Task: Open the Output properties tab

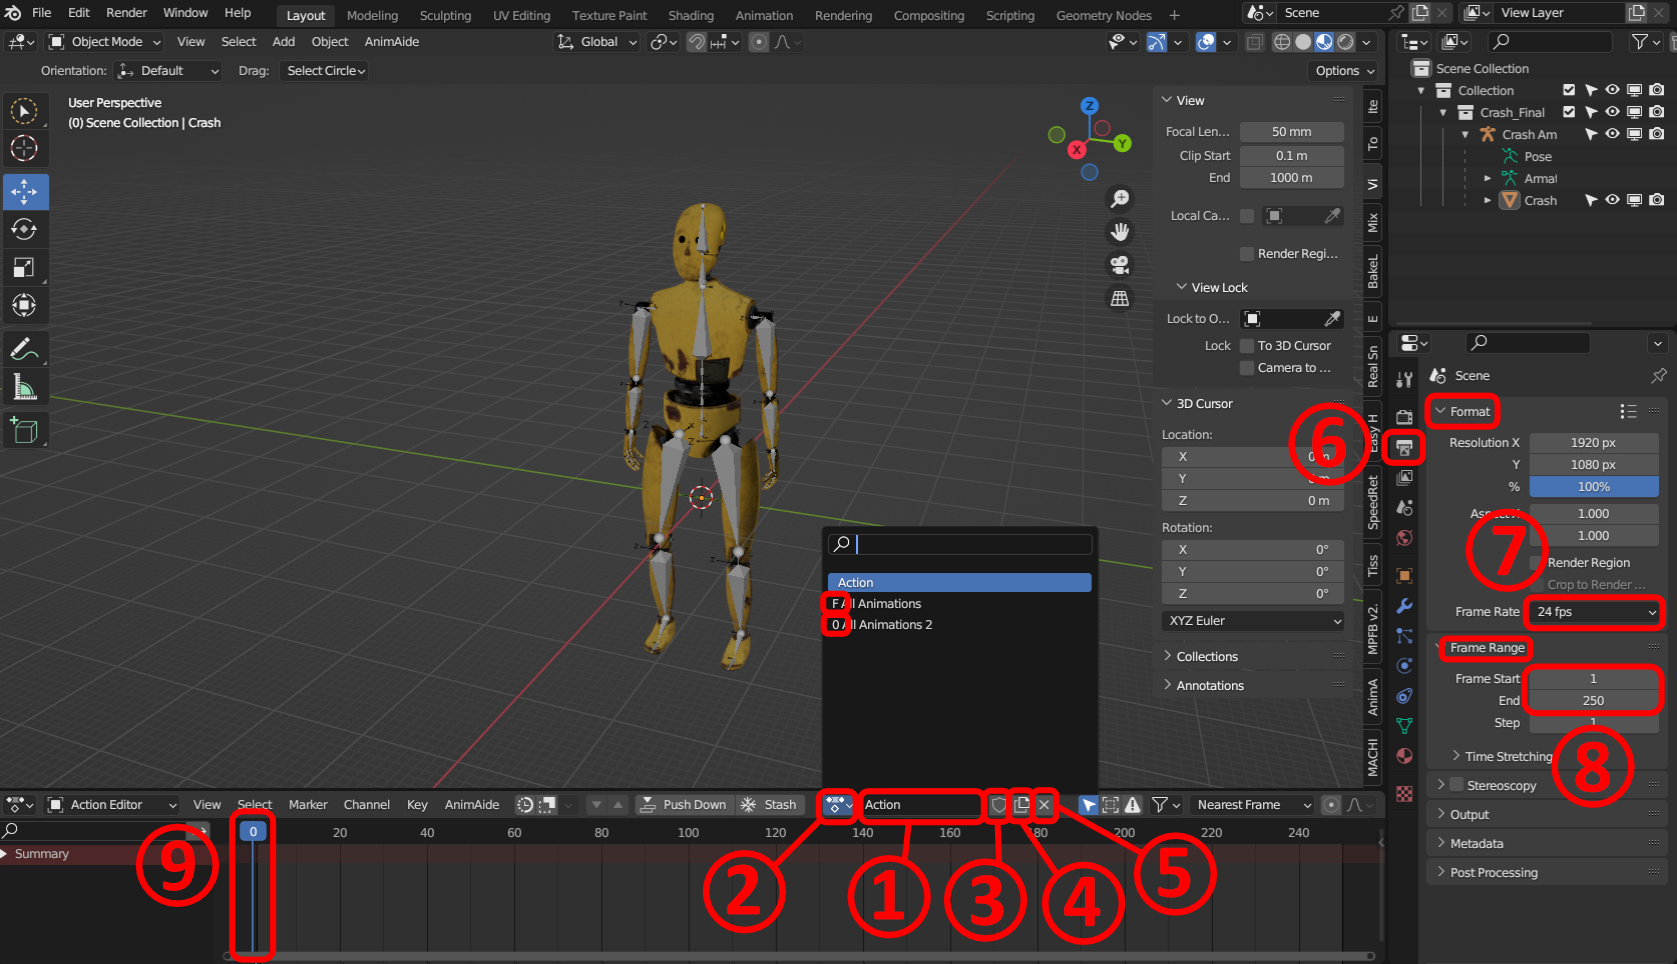Action: [1405, 447]
